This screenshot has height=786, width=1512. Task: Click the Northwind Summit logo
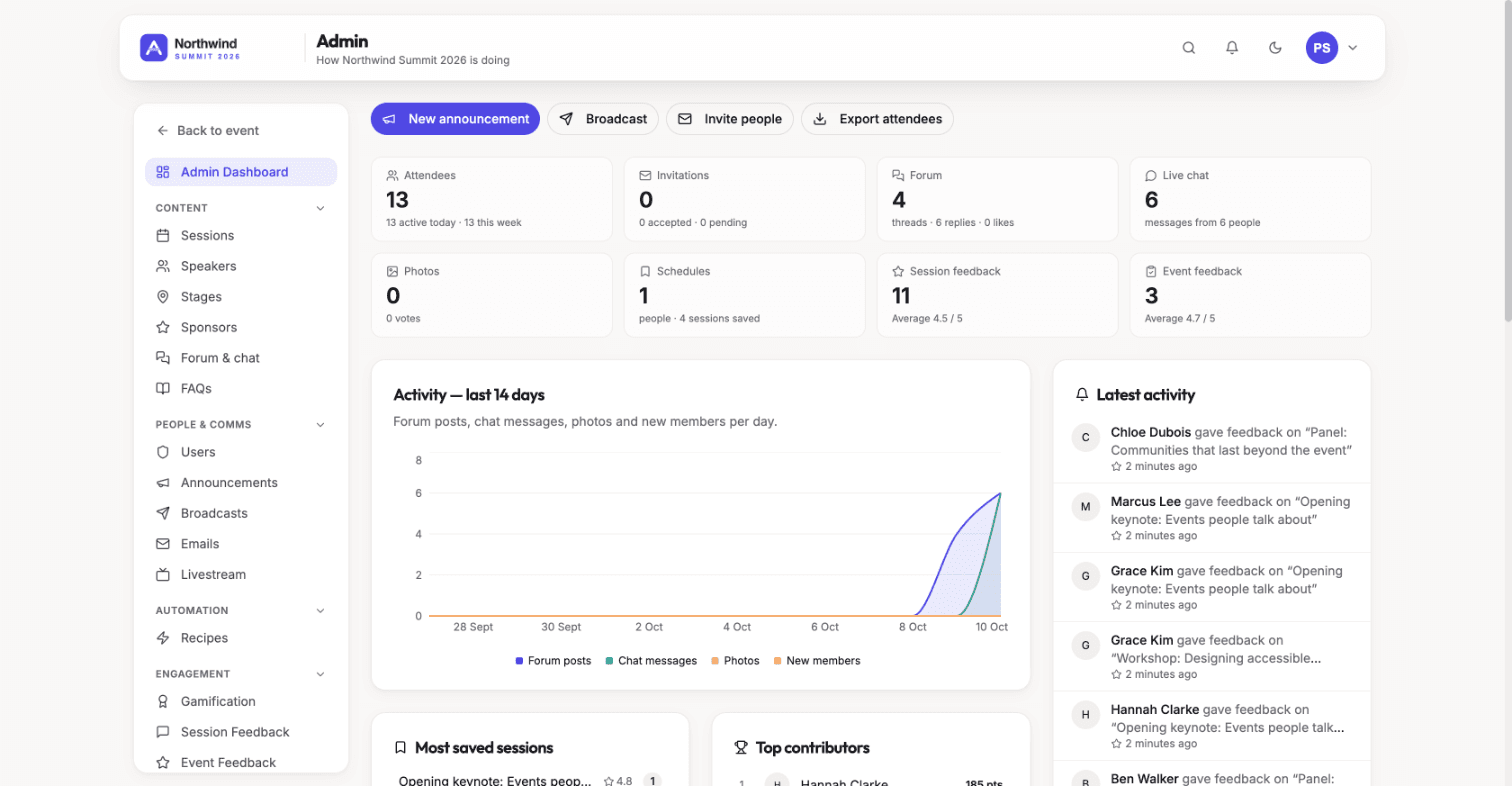click(190, 48)
